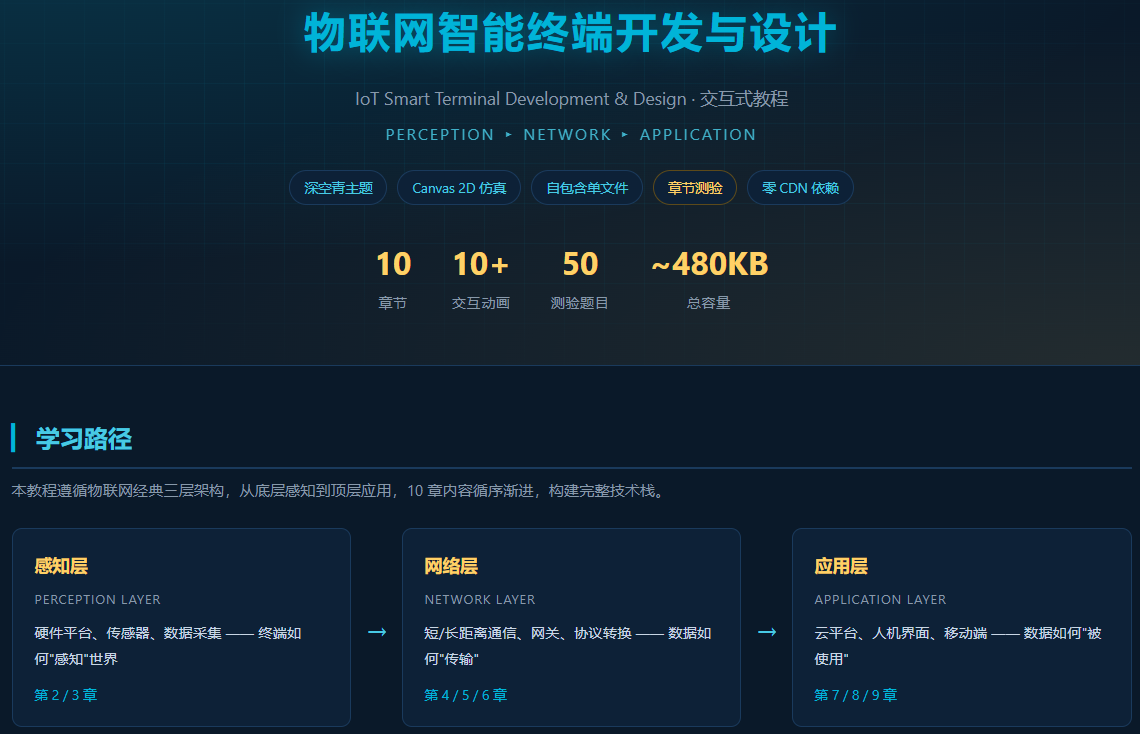Click the description 云平台、人机界面、移动端
Viewport: 1140px width, 734px height.
[958, 645]
